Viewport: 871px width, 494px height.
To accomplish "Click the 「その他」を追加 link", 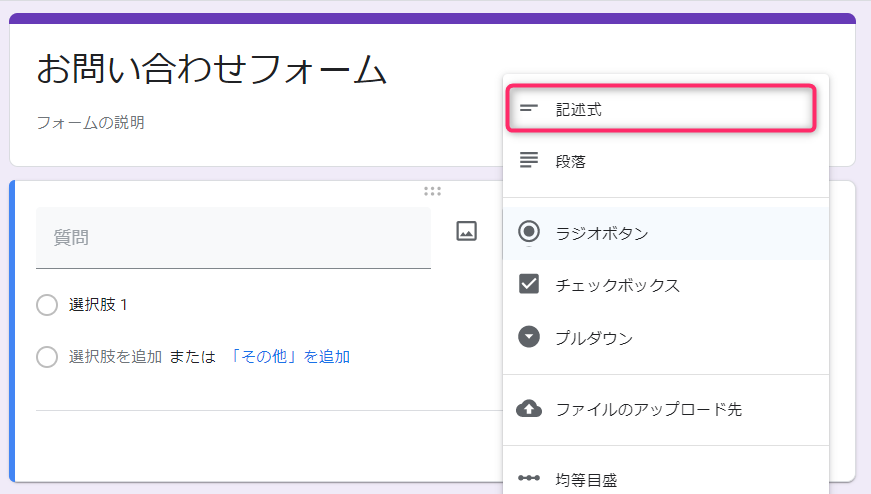I will [x=289, y=357].
